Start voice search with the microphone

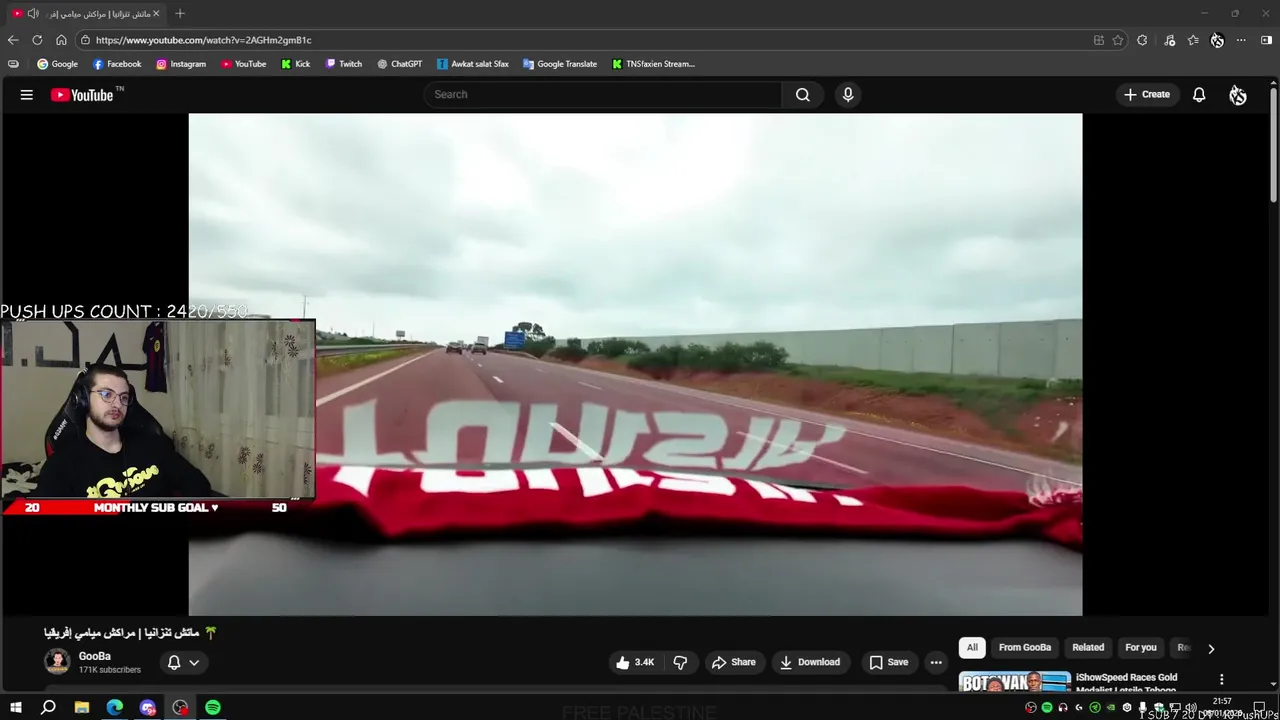tap(848, 95)
